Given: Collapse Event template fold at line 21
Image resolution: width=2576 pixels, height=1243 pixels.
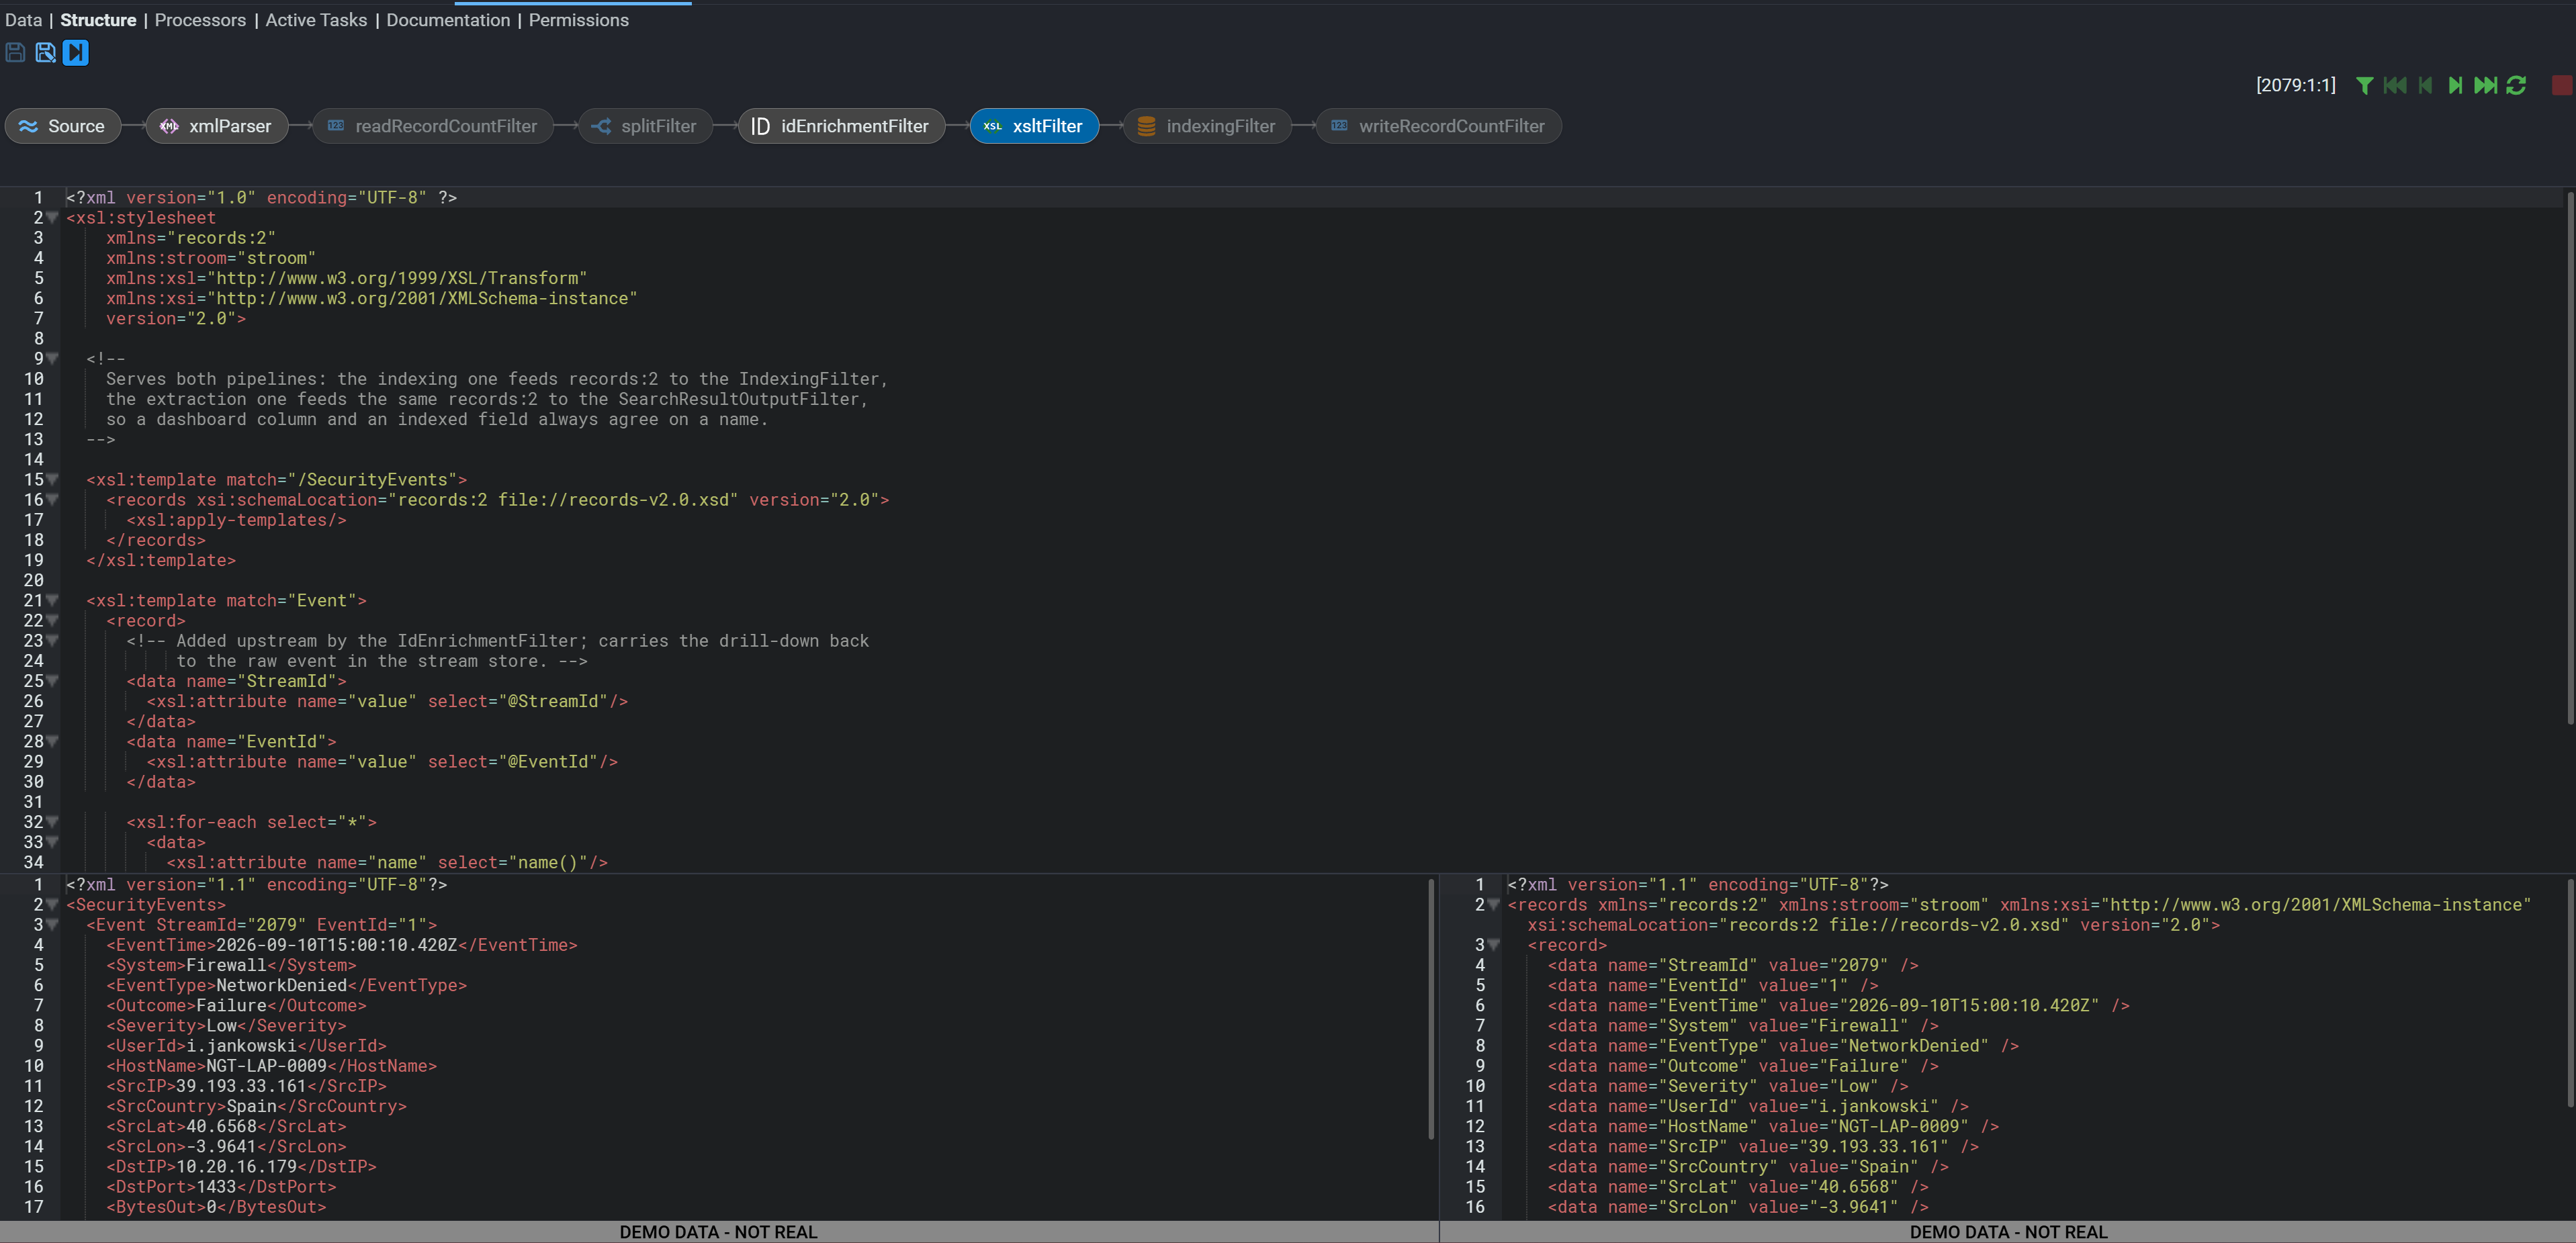Looking at the screenshot, I should (x=52, y=601).
